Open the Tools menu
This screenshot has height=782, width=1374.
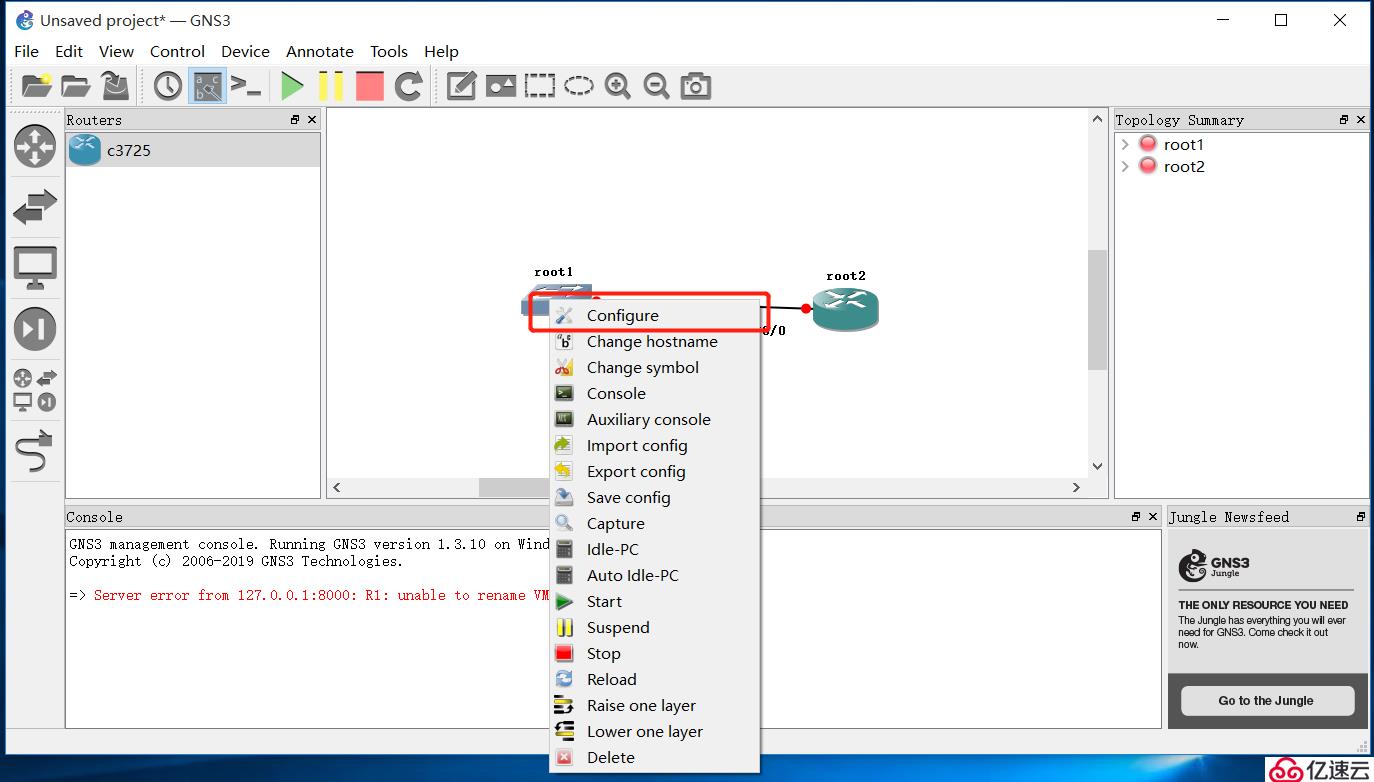tap(389, 51)
